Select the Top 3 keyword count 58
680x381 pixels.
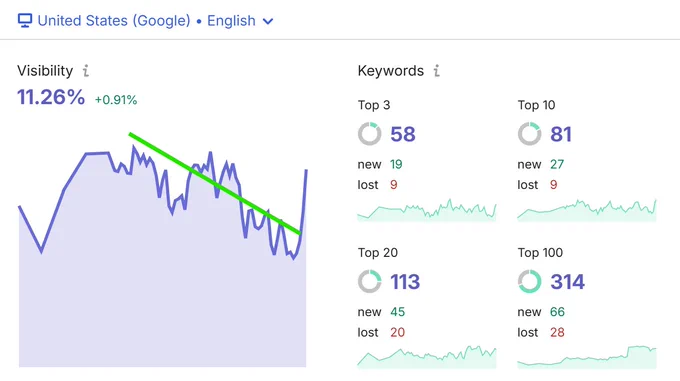pos(403,134)
